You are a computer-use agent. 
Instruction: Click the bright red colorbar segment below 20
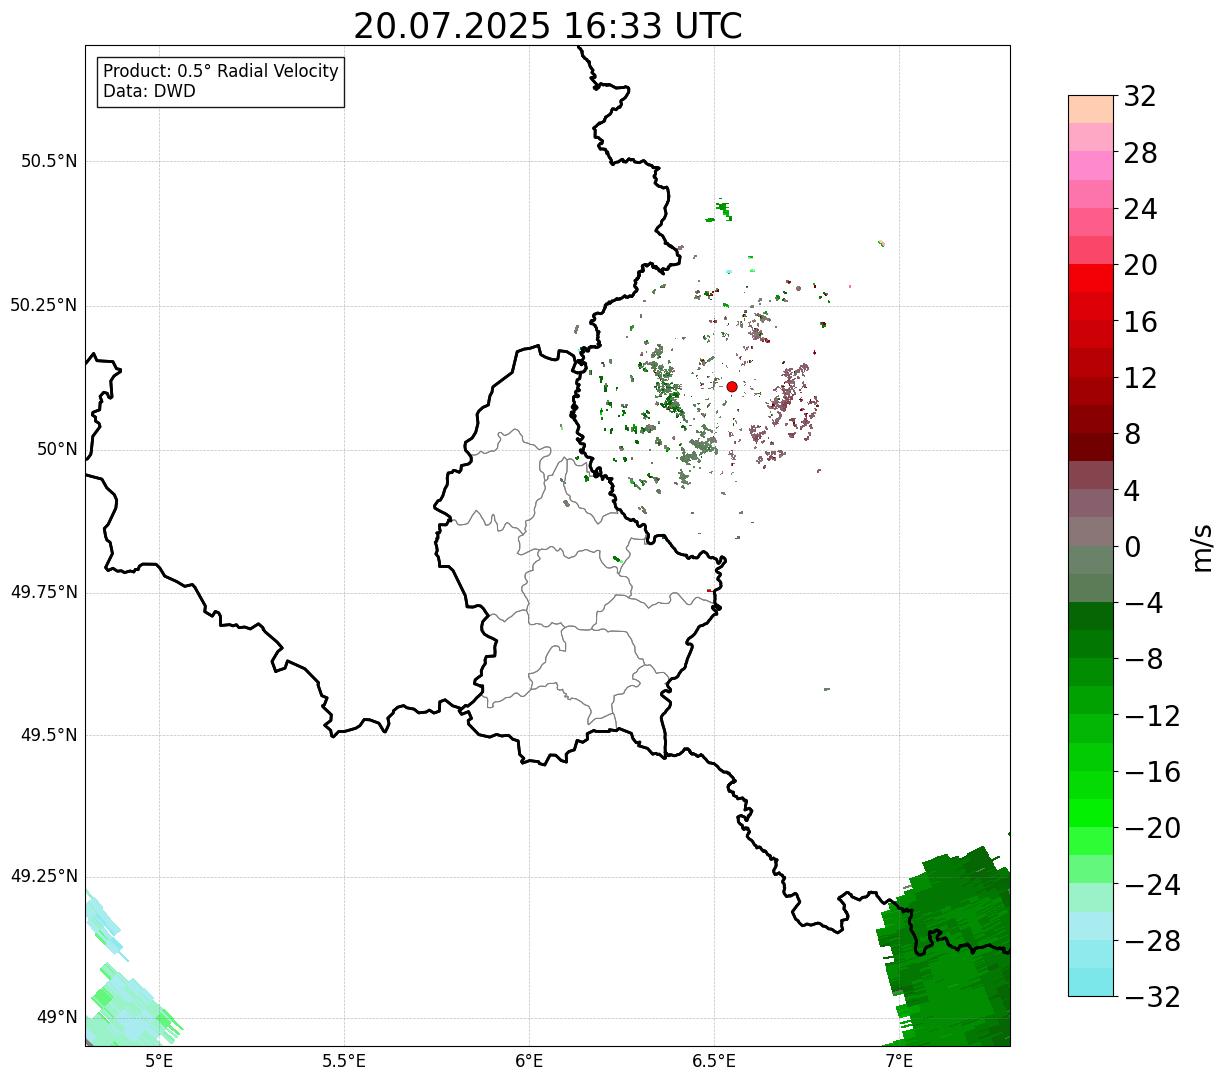coord(1091,278)
